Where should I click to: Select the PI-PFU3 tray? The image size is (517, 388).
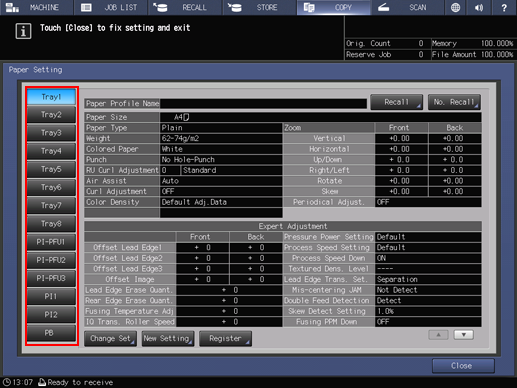point(51,278)
